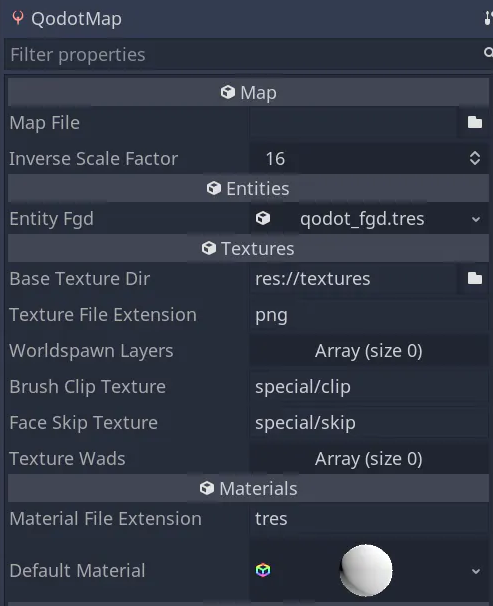Click the QodotMap node icon
The width and height of the screenshot is (493, 606).
tap(18, 18)
